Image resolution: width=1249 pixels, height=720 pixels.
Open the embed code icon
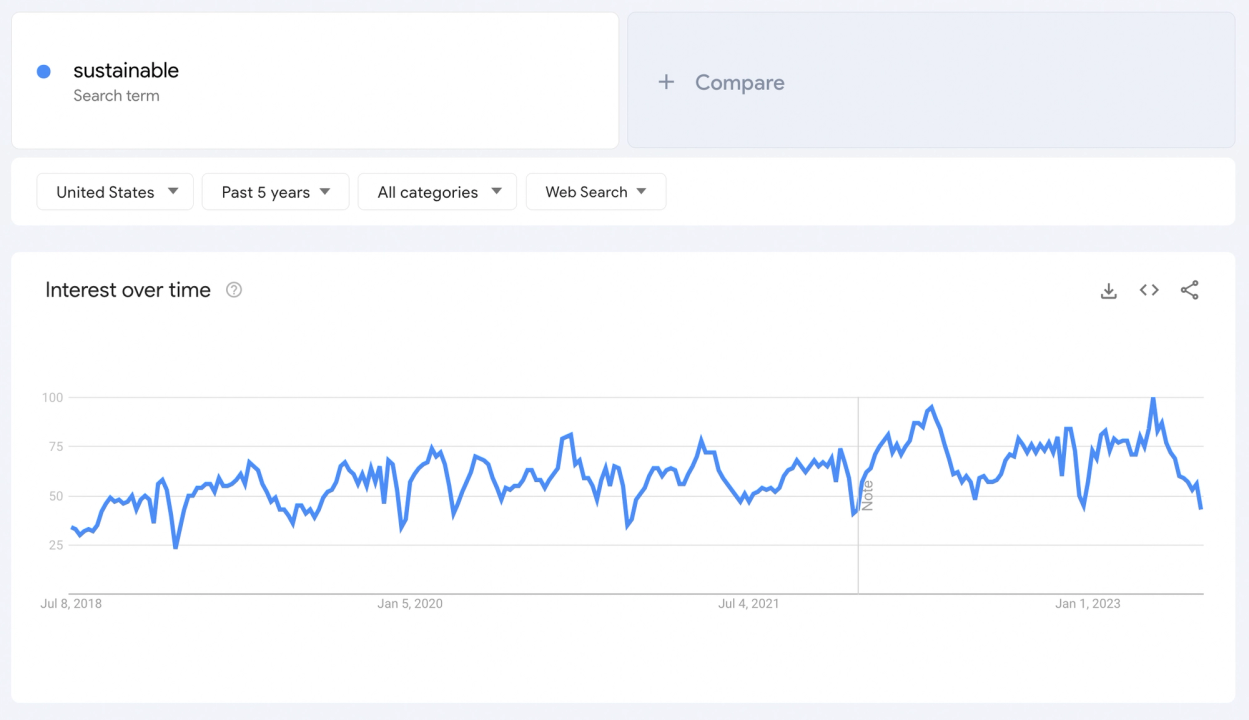click(x=1149, y=291)
